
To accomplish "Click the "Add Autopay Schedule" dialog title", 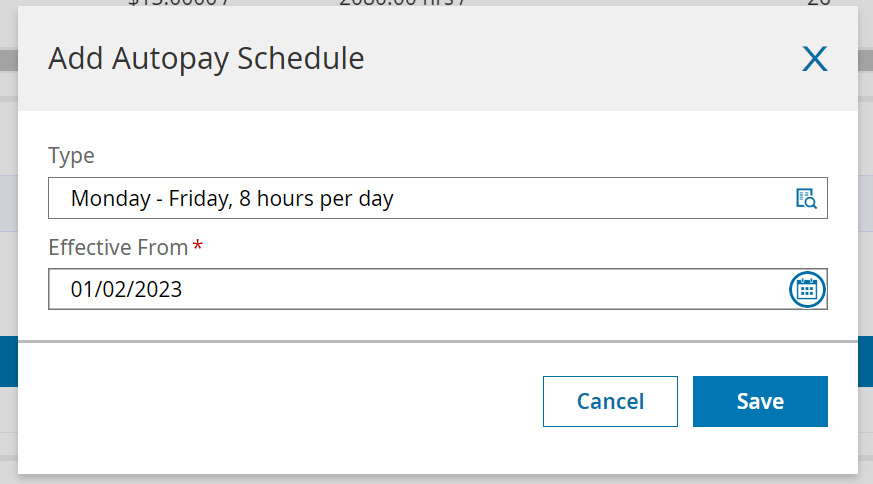I will [206, 59].
